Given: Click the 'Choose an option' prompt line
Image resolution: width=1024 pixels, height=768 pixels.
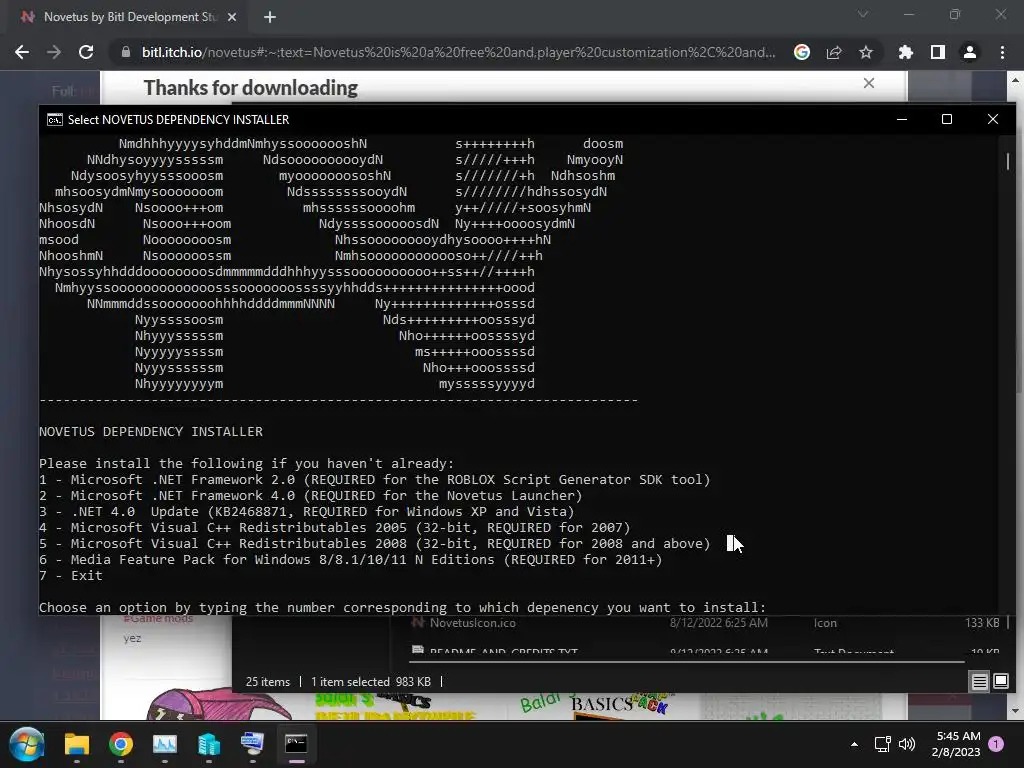Looking at the screenshot, I should point(402,607).
